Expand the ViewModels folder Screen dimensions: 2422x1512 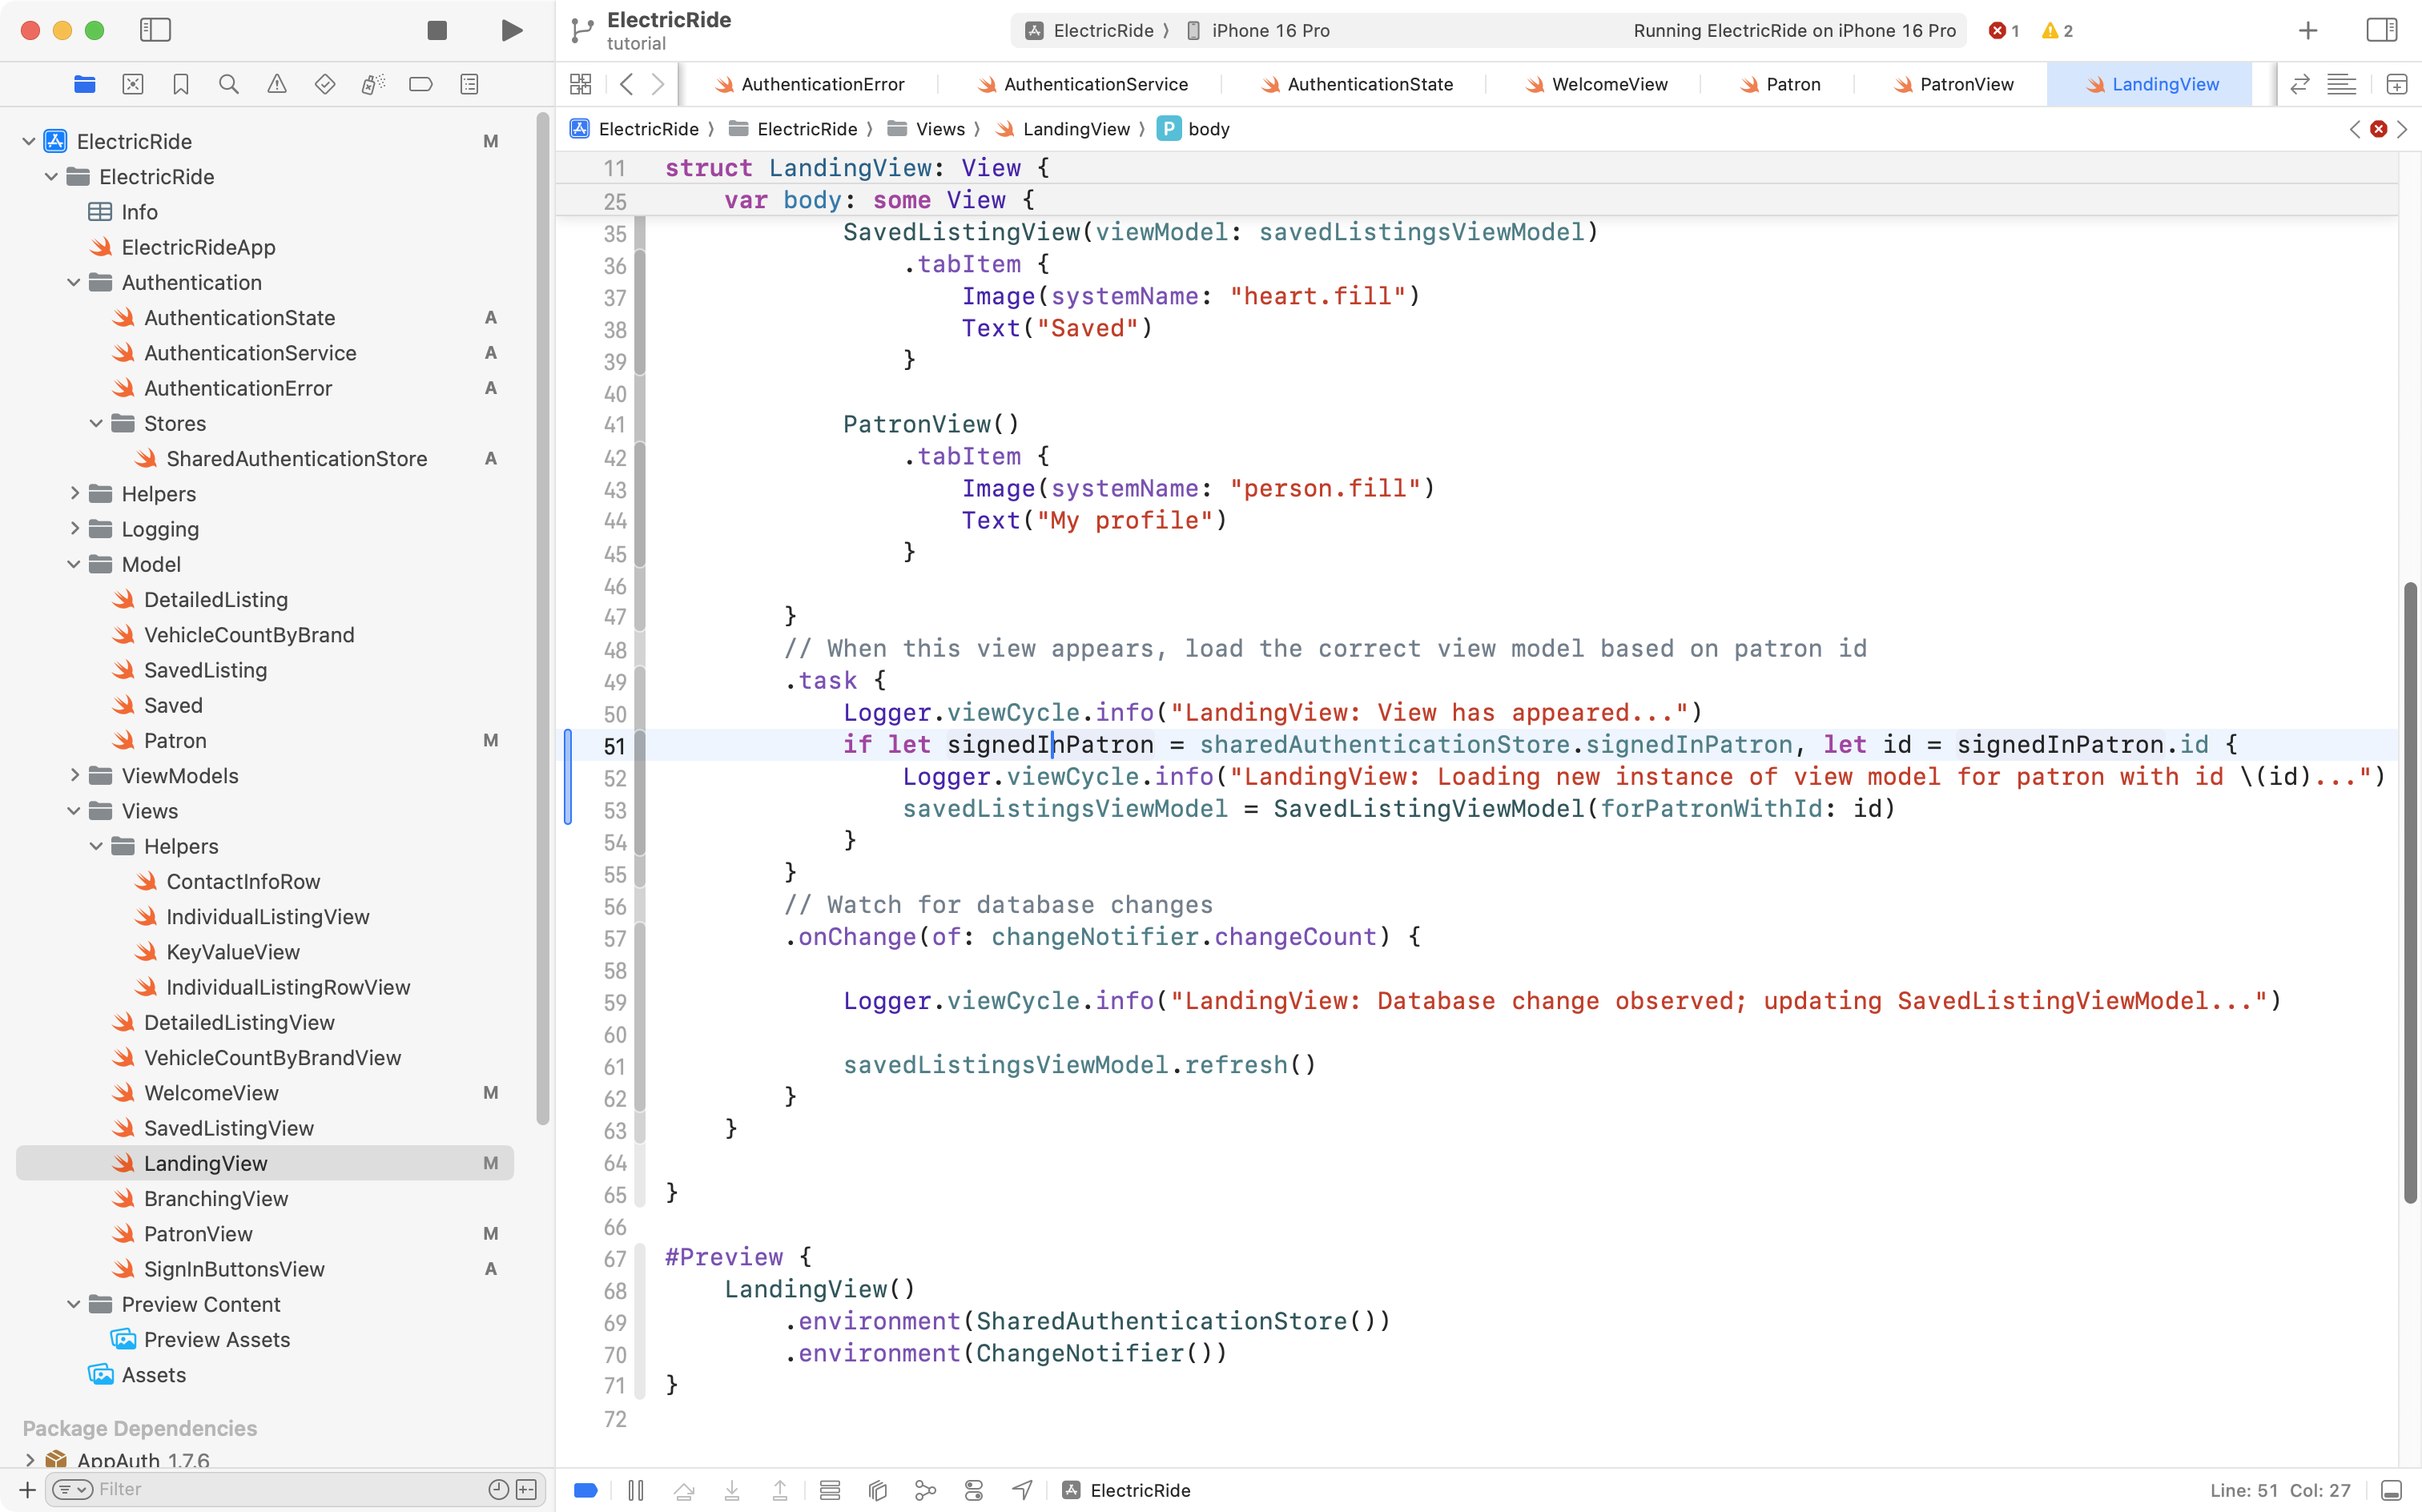74,776
